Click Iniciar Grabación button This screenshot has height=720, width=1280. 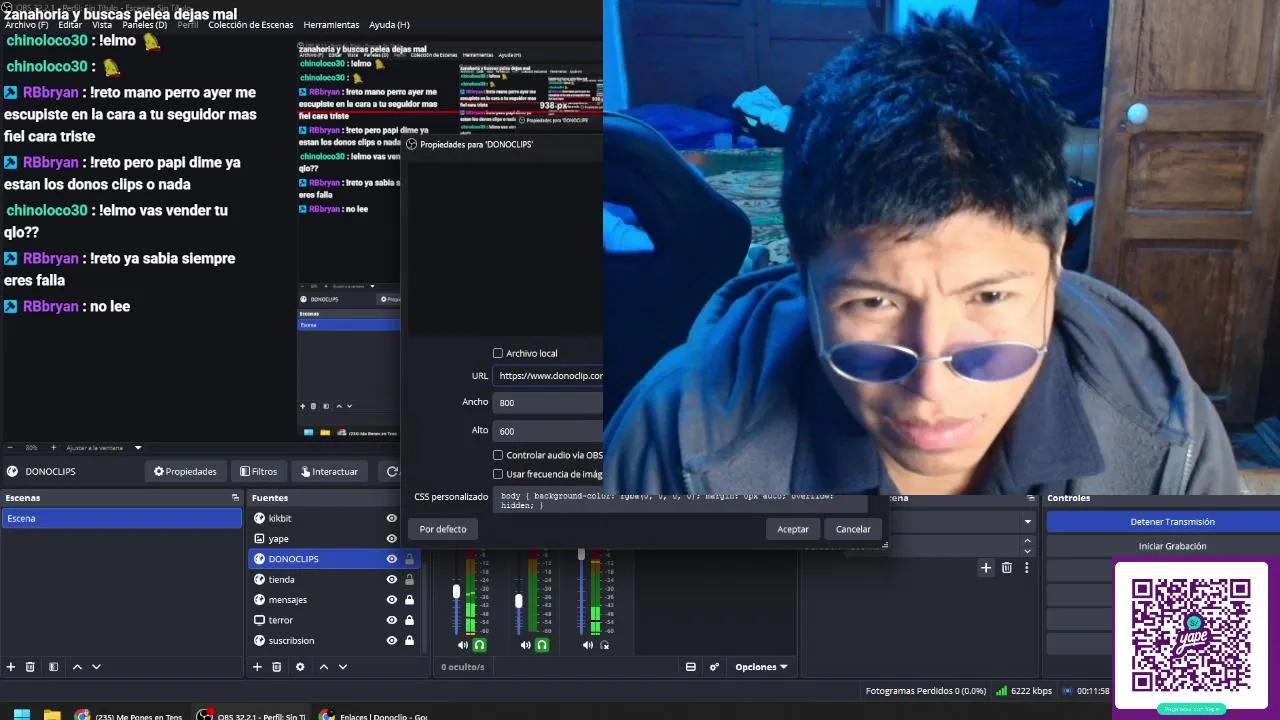[x=1172, y=546]
